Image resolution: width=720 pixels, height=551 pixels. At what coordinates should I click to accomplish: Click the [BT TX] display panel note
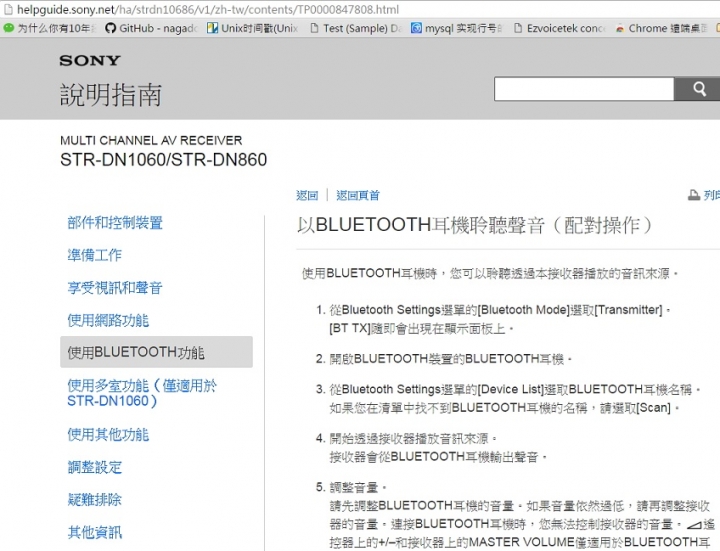pos(421,329)
